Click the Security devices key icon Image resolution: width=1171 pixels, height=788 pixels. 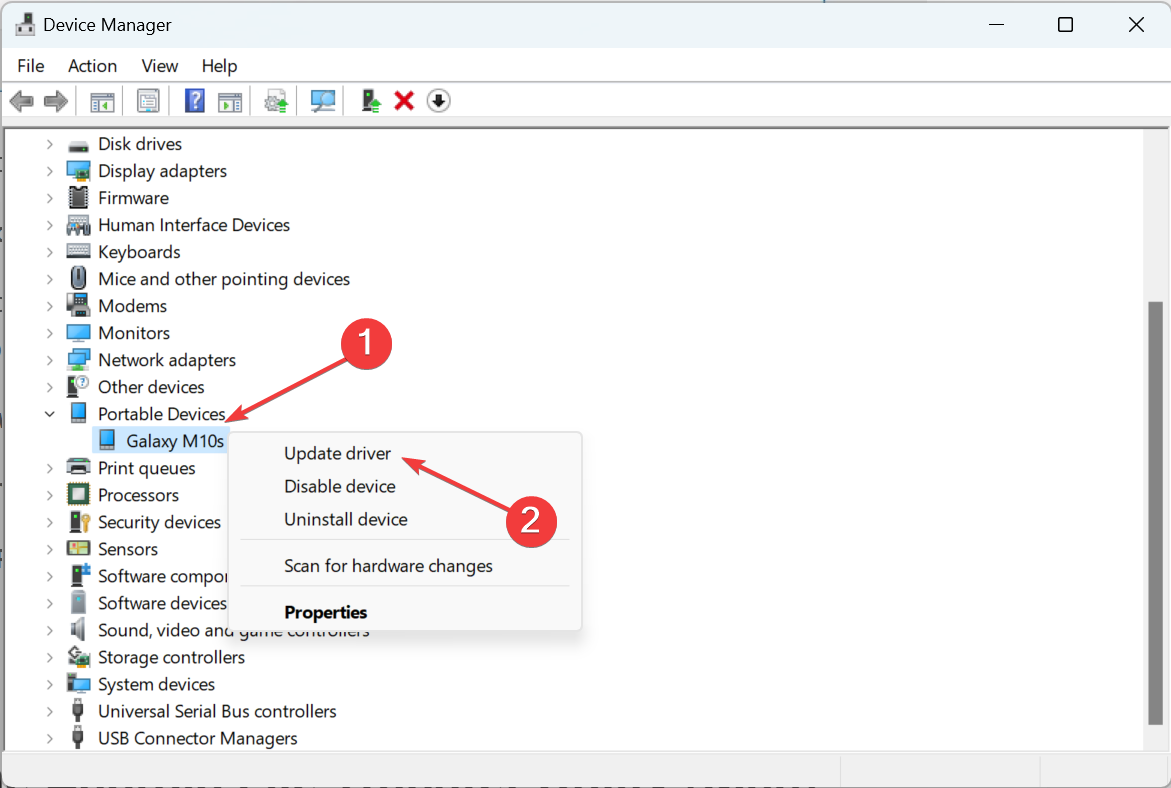tap(78, 521)
